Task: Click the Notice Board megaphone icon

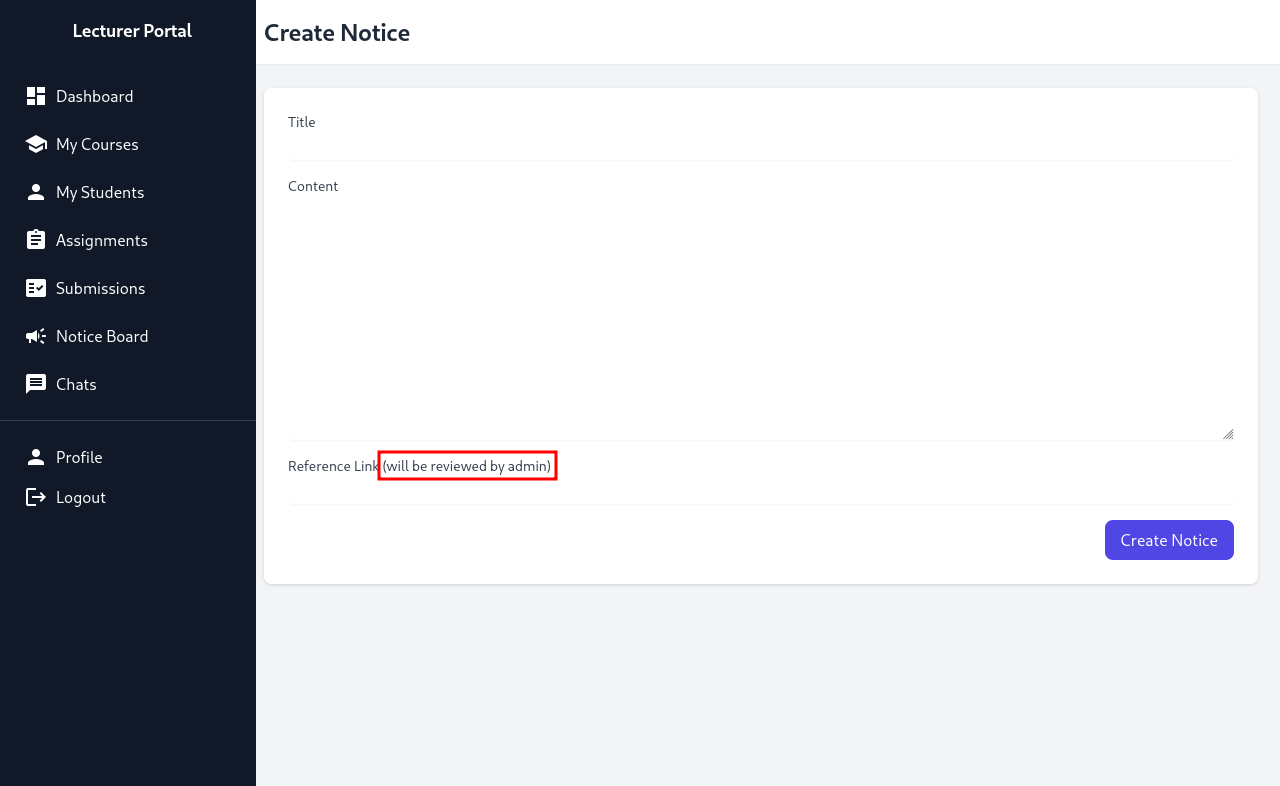Action: click(36, 335)
